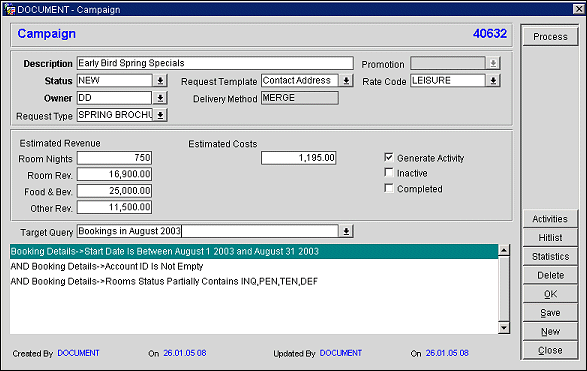The image size is (587, 371).
Task: Close the Campaign window with X
Action: [x=578, y=9]
